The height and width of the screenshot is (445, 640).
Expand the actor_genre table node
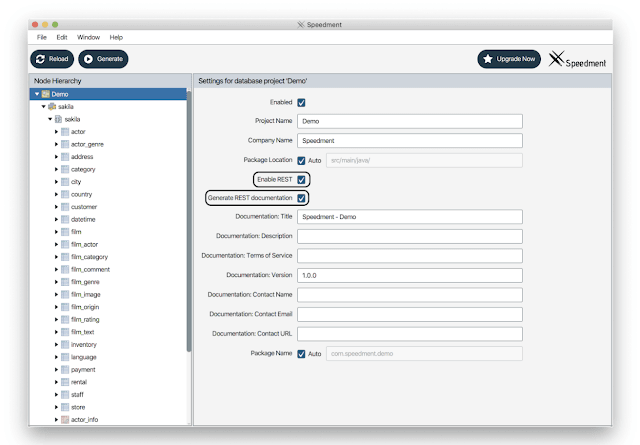[56, 144]
